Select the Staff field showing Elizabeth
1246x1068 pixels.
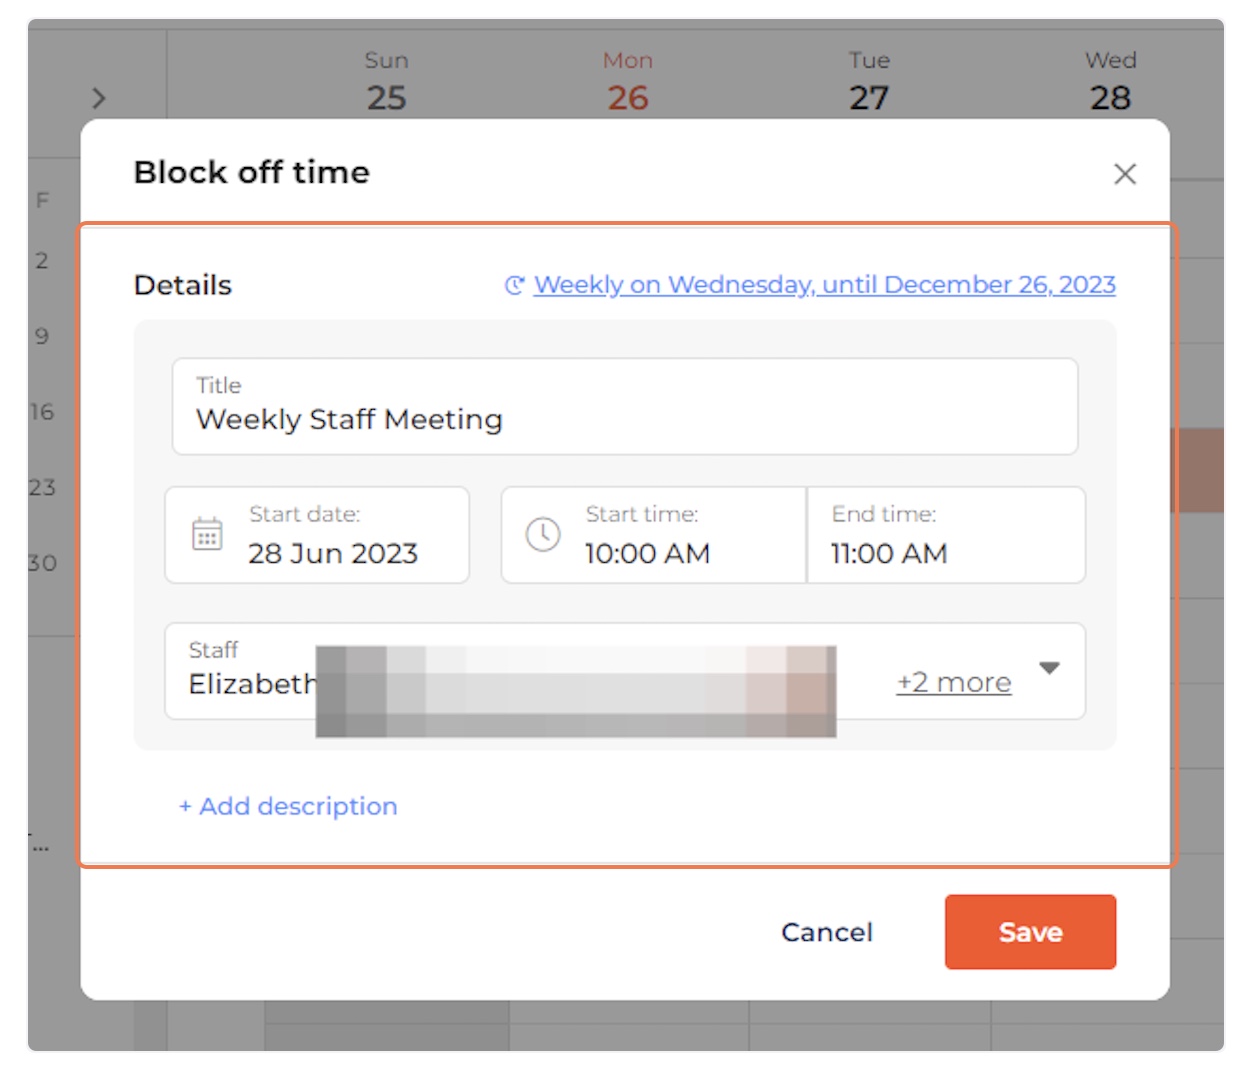click(625, 671)
